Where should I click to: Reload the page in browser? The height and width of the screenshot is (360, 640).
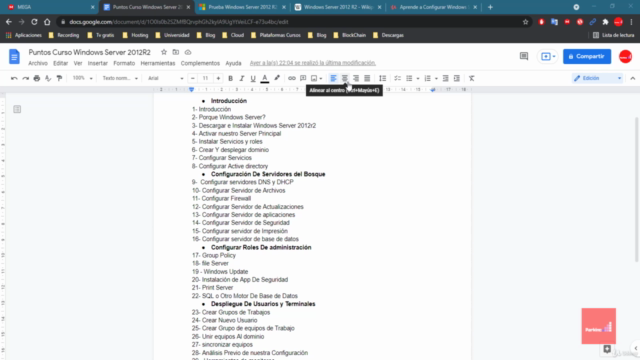[x=34, y=22]
